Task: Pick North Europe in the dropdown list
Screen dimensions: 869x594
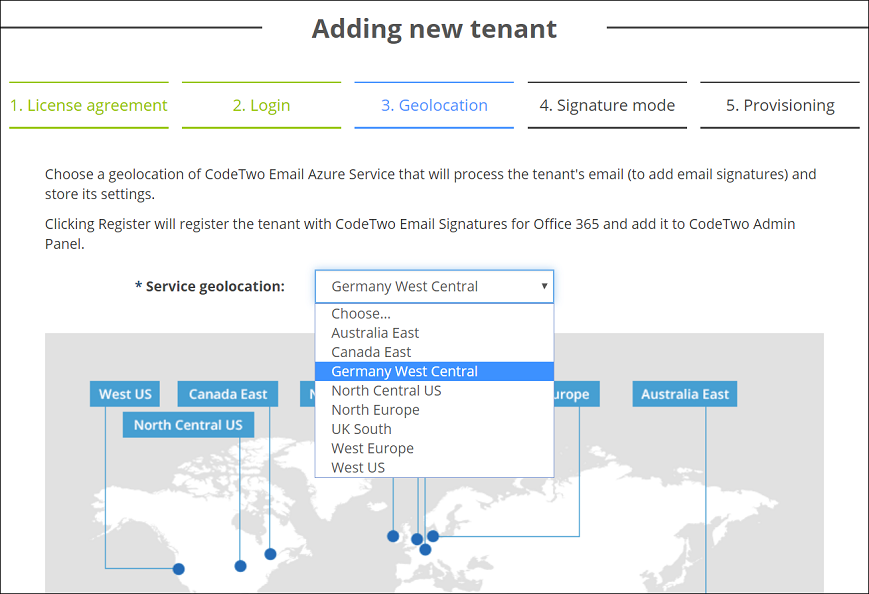Action: [434, 410]
